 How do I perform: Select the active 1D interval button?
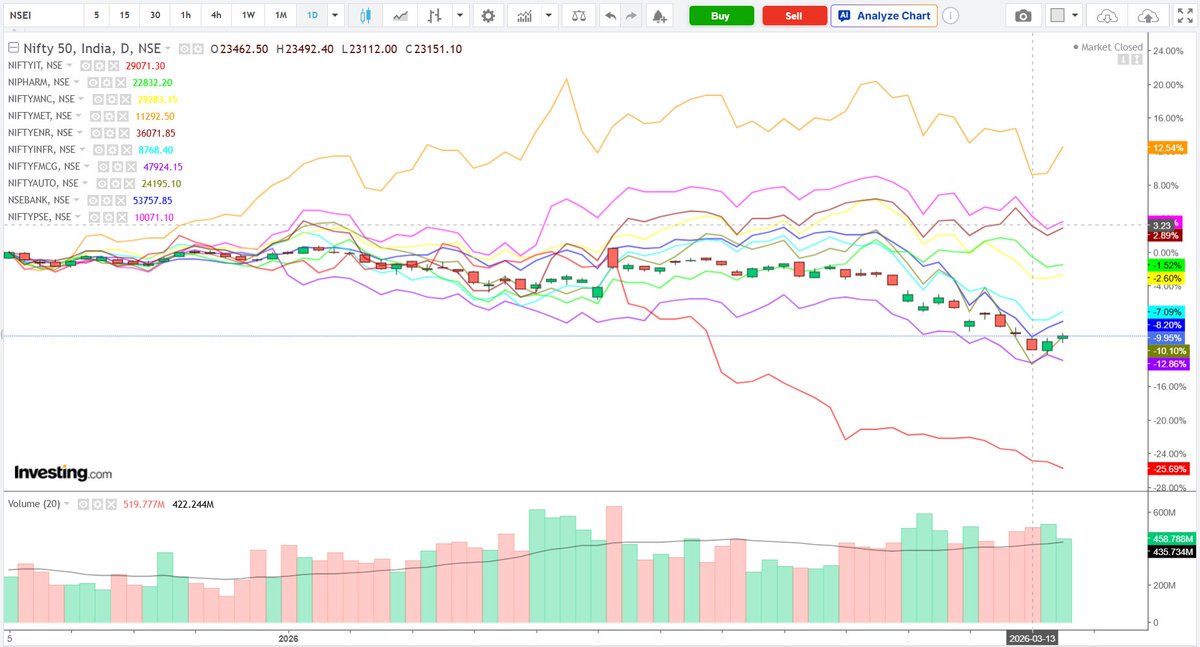312,16
